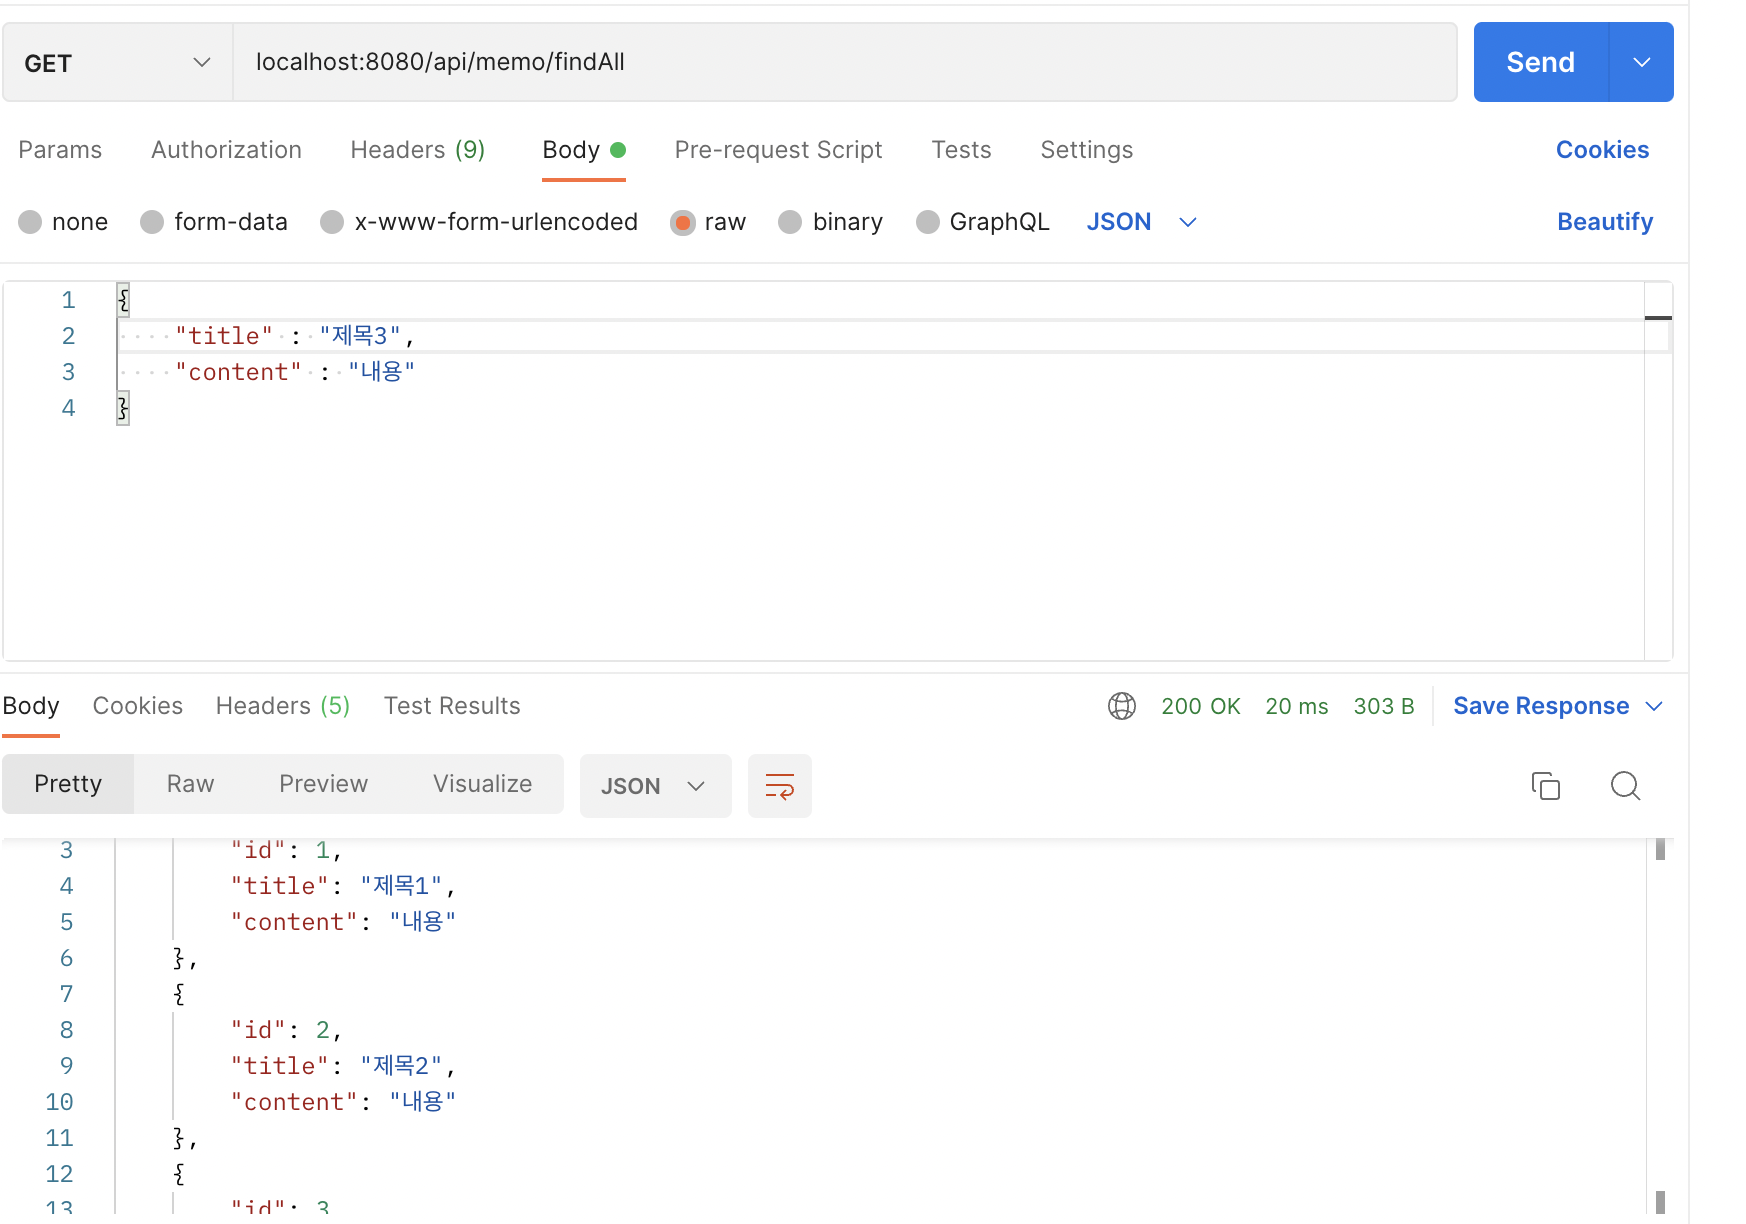Click the "제목3" value in request body
1746x1224 pixels.
[360, 336]
